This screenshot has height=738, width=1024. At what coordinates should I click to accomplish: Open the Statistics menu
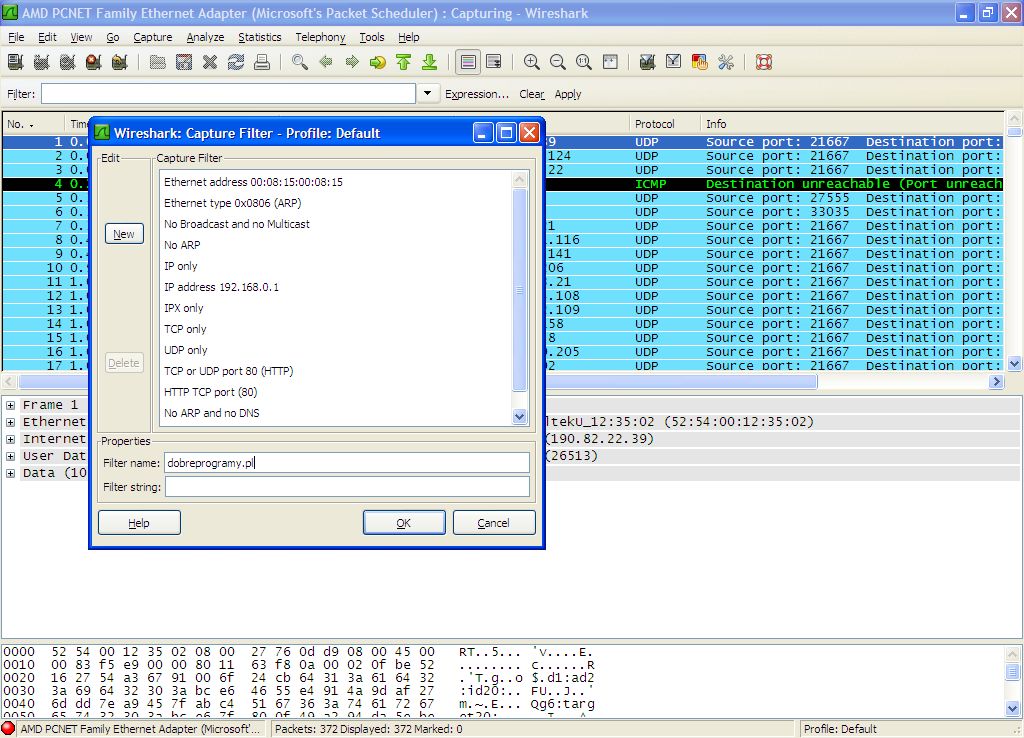click(x=259, y=37)
